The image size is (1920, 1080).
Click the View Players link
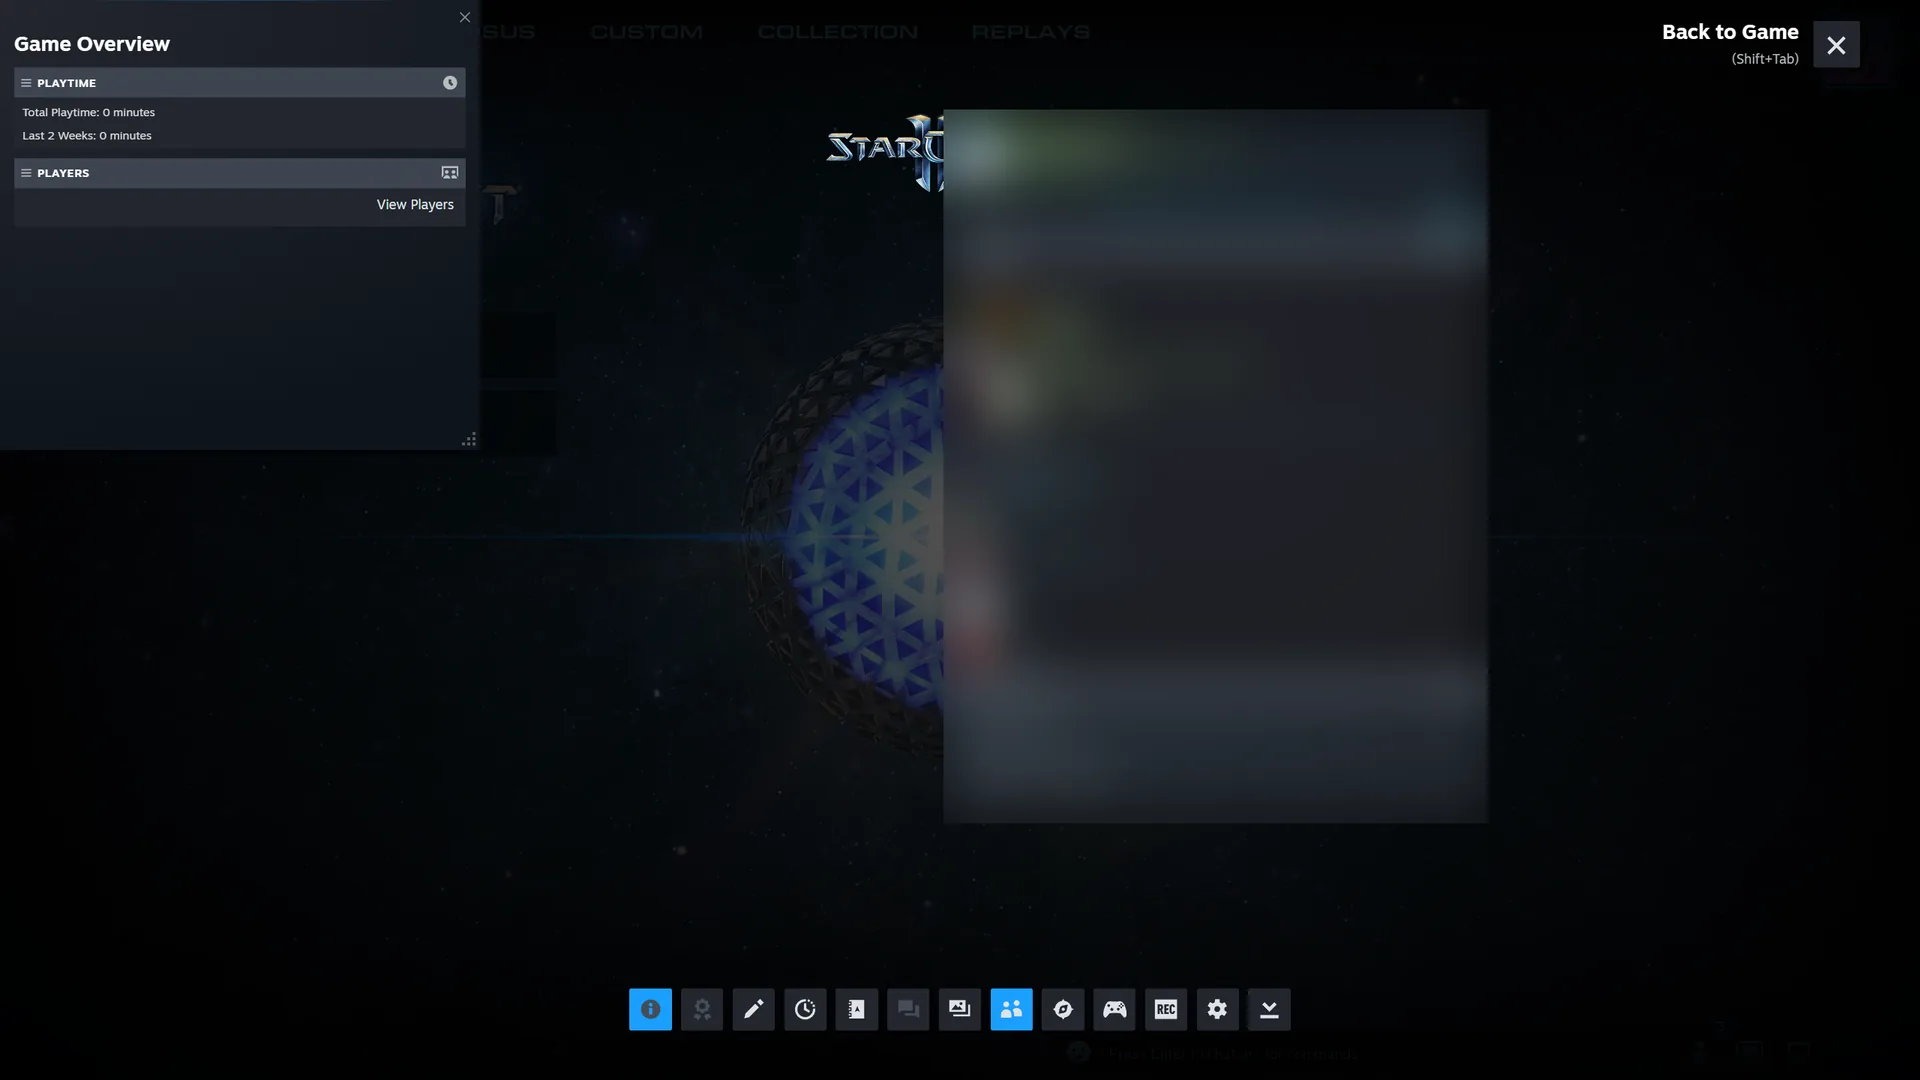pos(415,204)
